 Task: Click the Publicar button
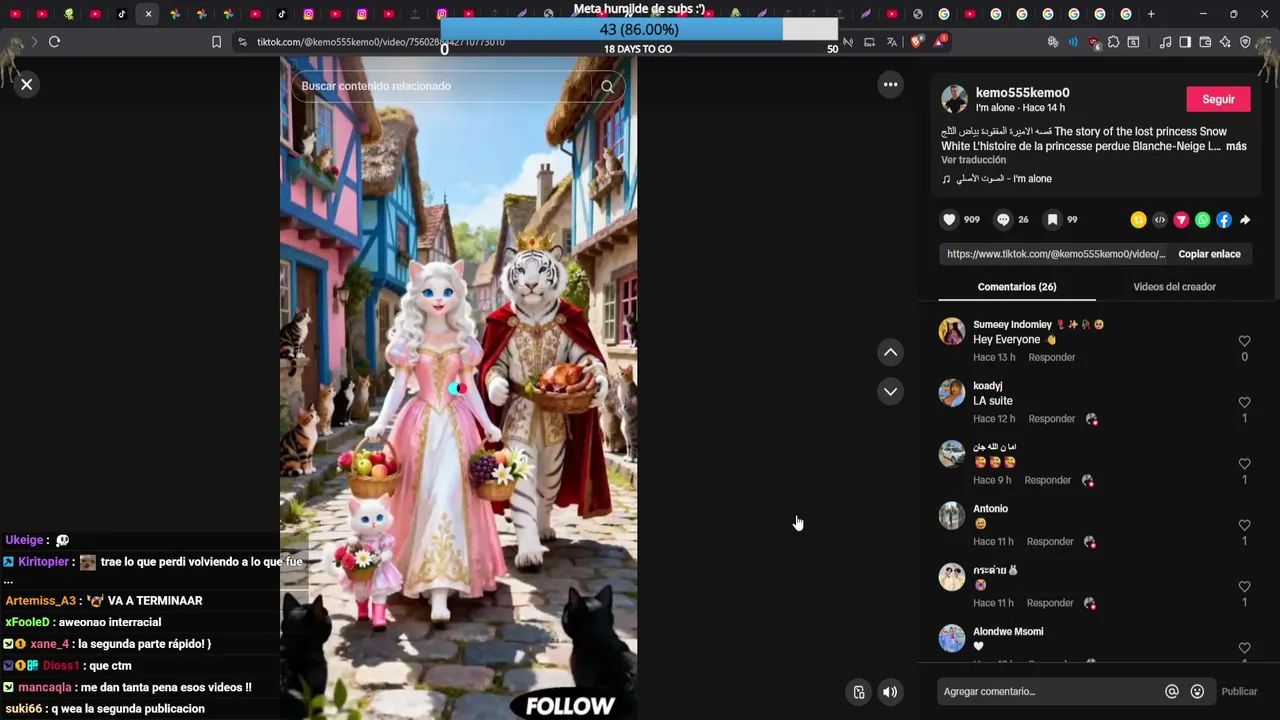(1239, 692)
